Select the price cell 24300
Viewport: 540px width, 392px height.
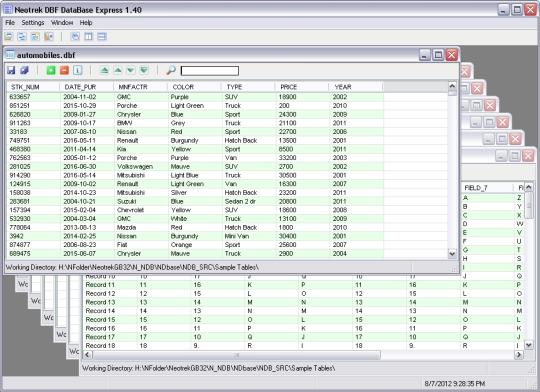coord(302,114)
